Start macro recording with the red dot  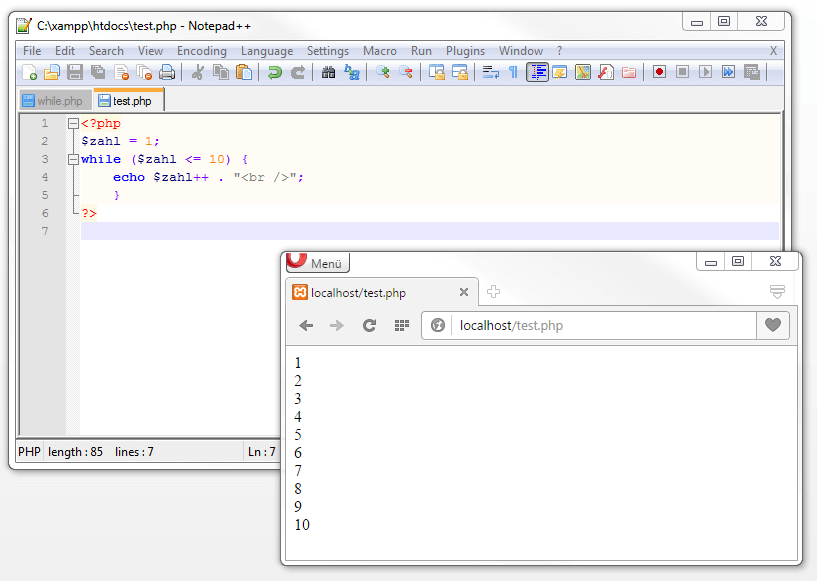[659, 72]
